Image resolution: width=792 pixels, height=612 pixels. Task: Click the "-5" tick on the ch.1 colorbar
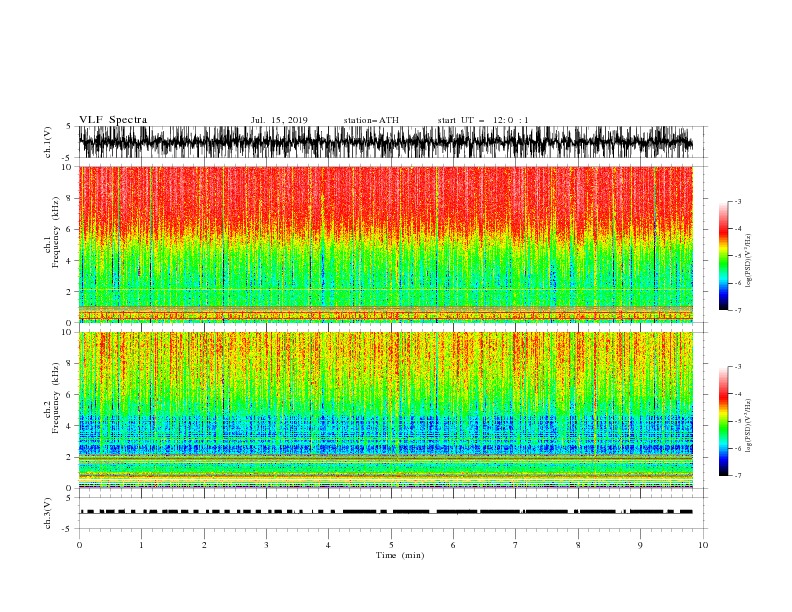point(737,256)
